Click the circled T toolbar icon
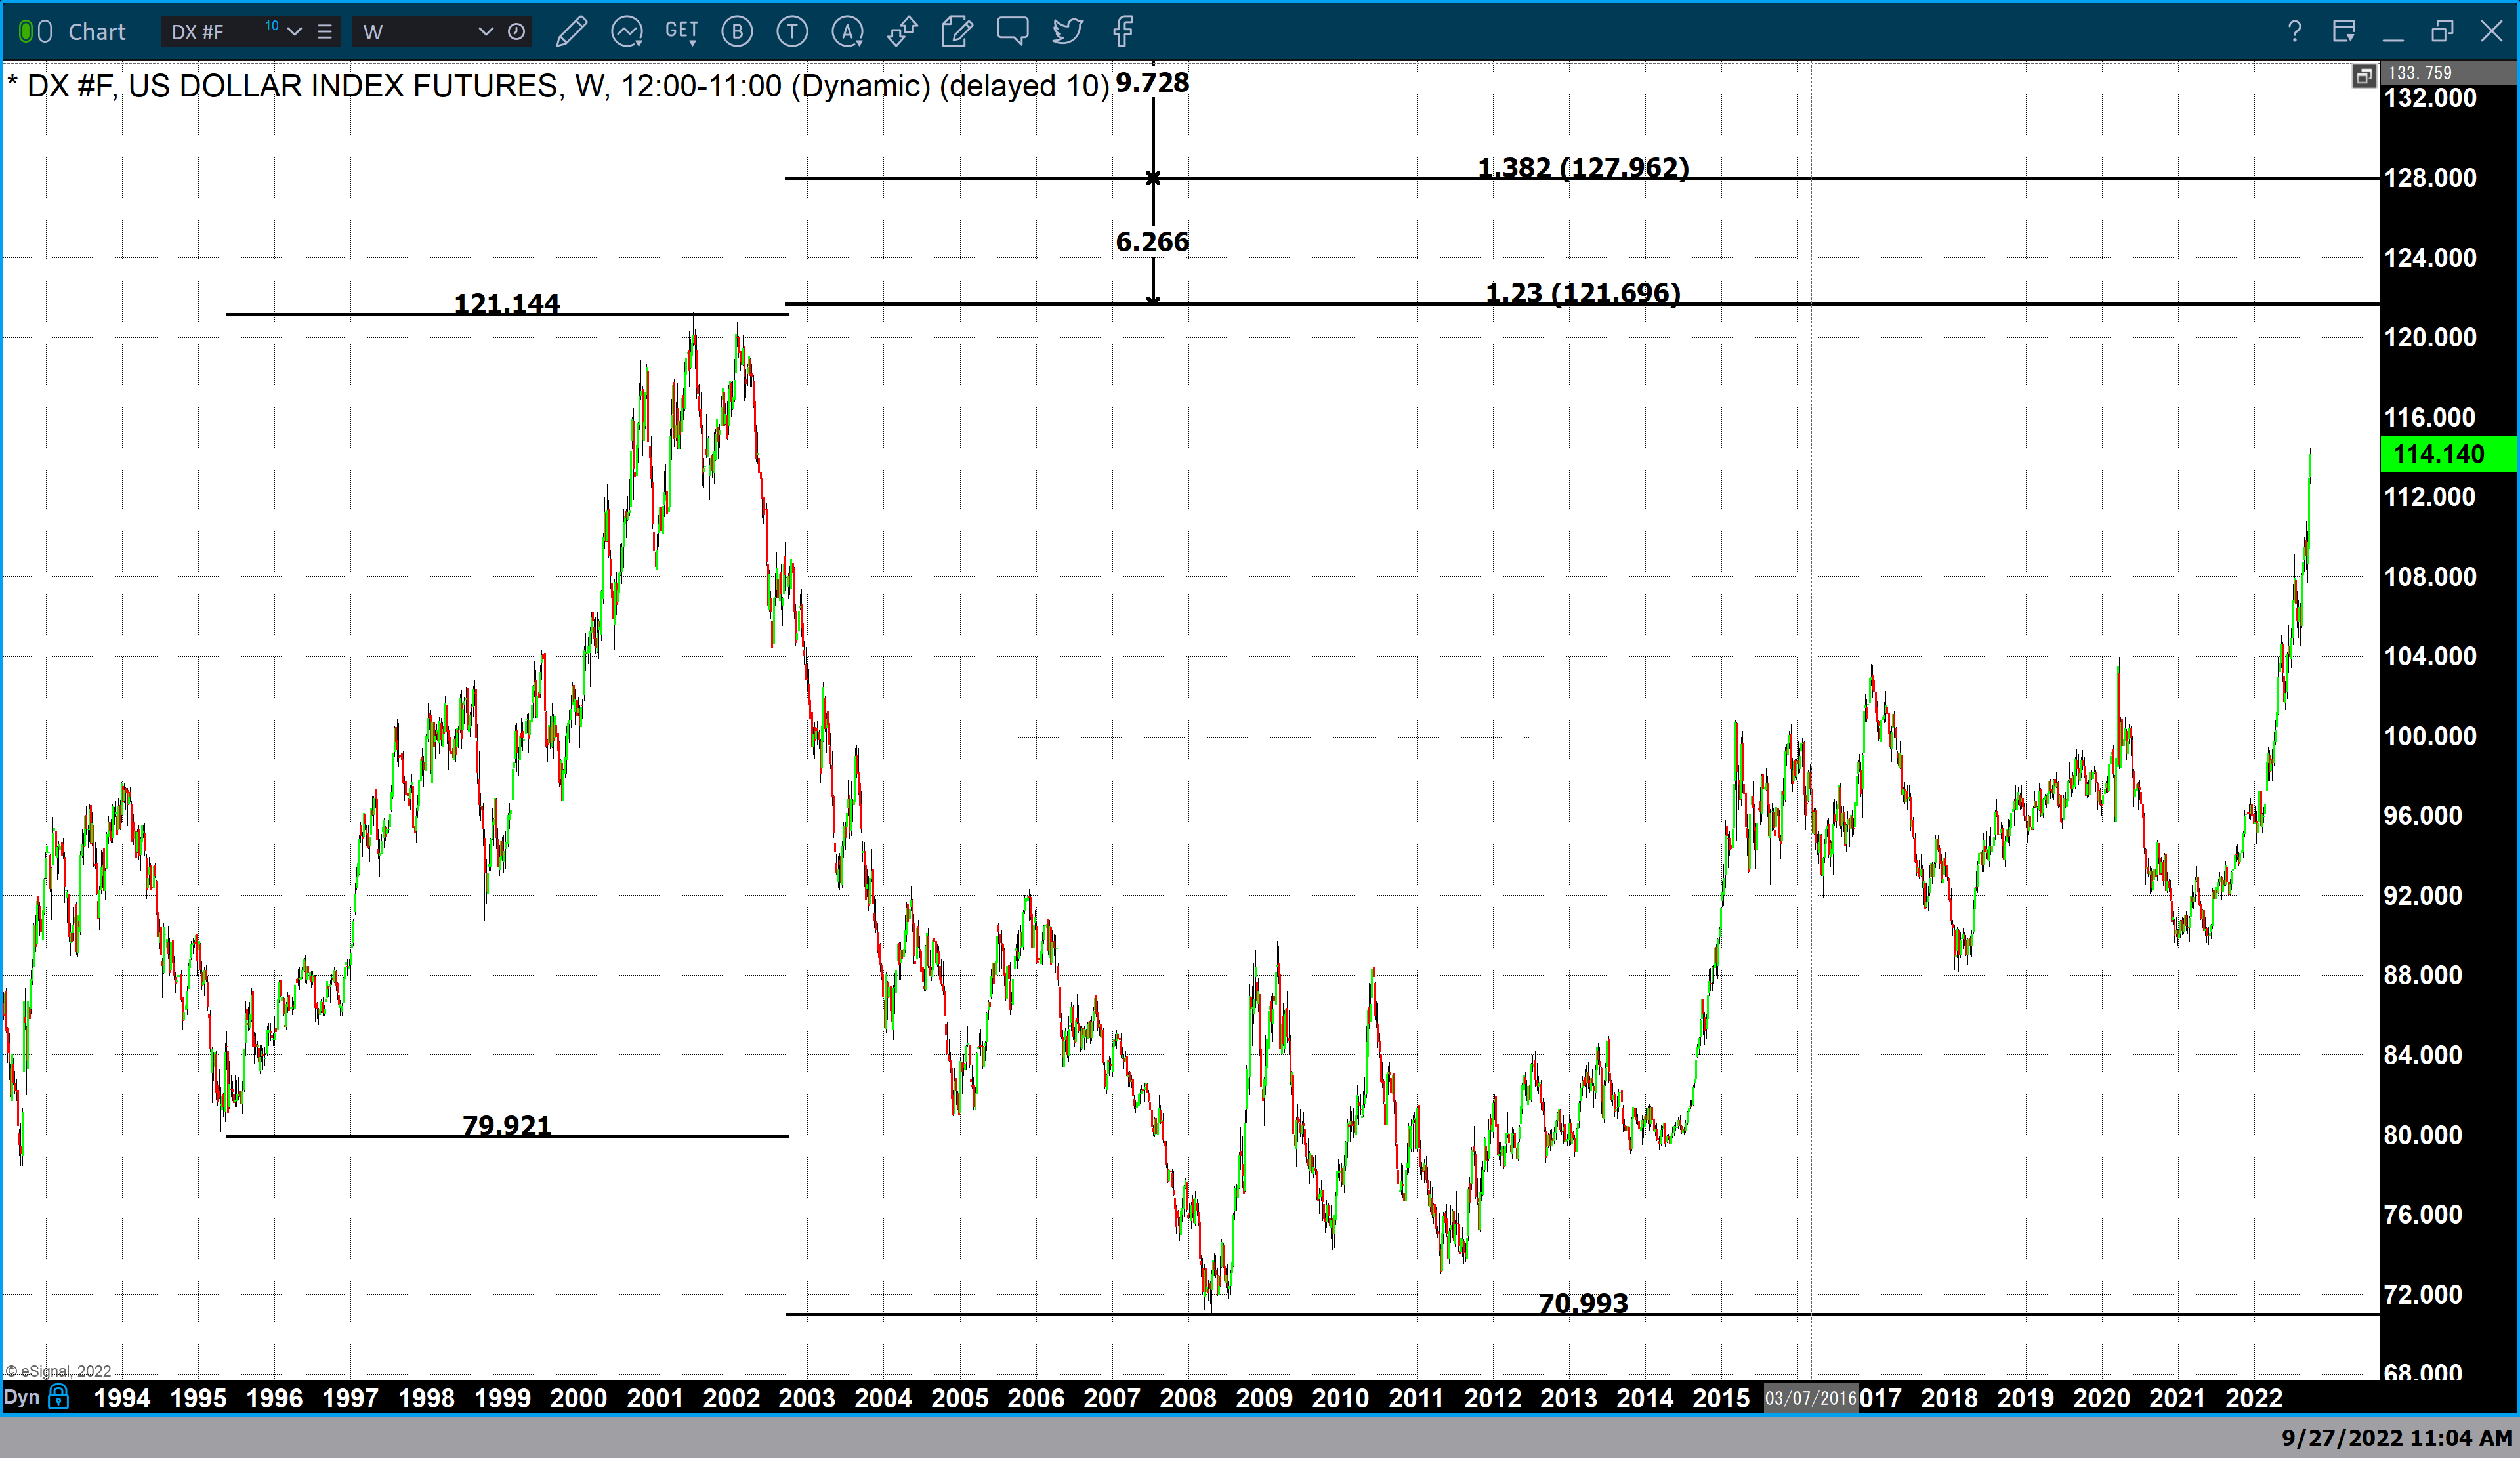This screenshot has height=1458, width=2520. pos(792,32)
